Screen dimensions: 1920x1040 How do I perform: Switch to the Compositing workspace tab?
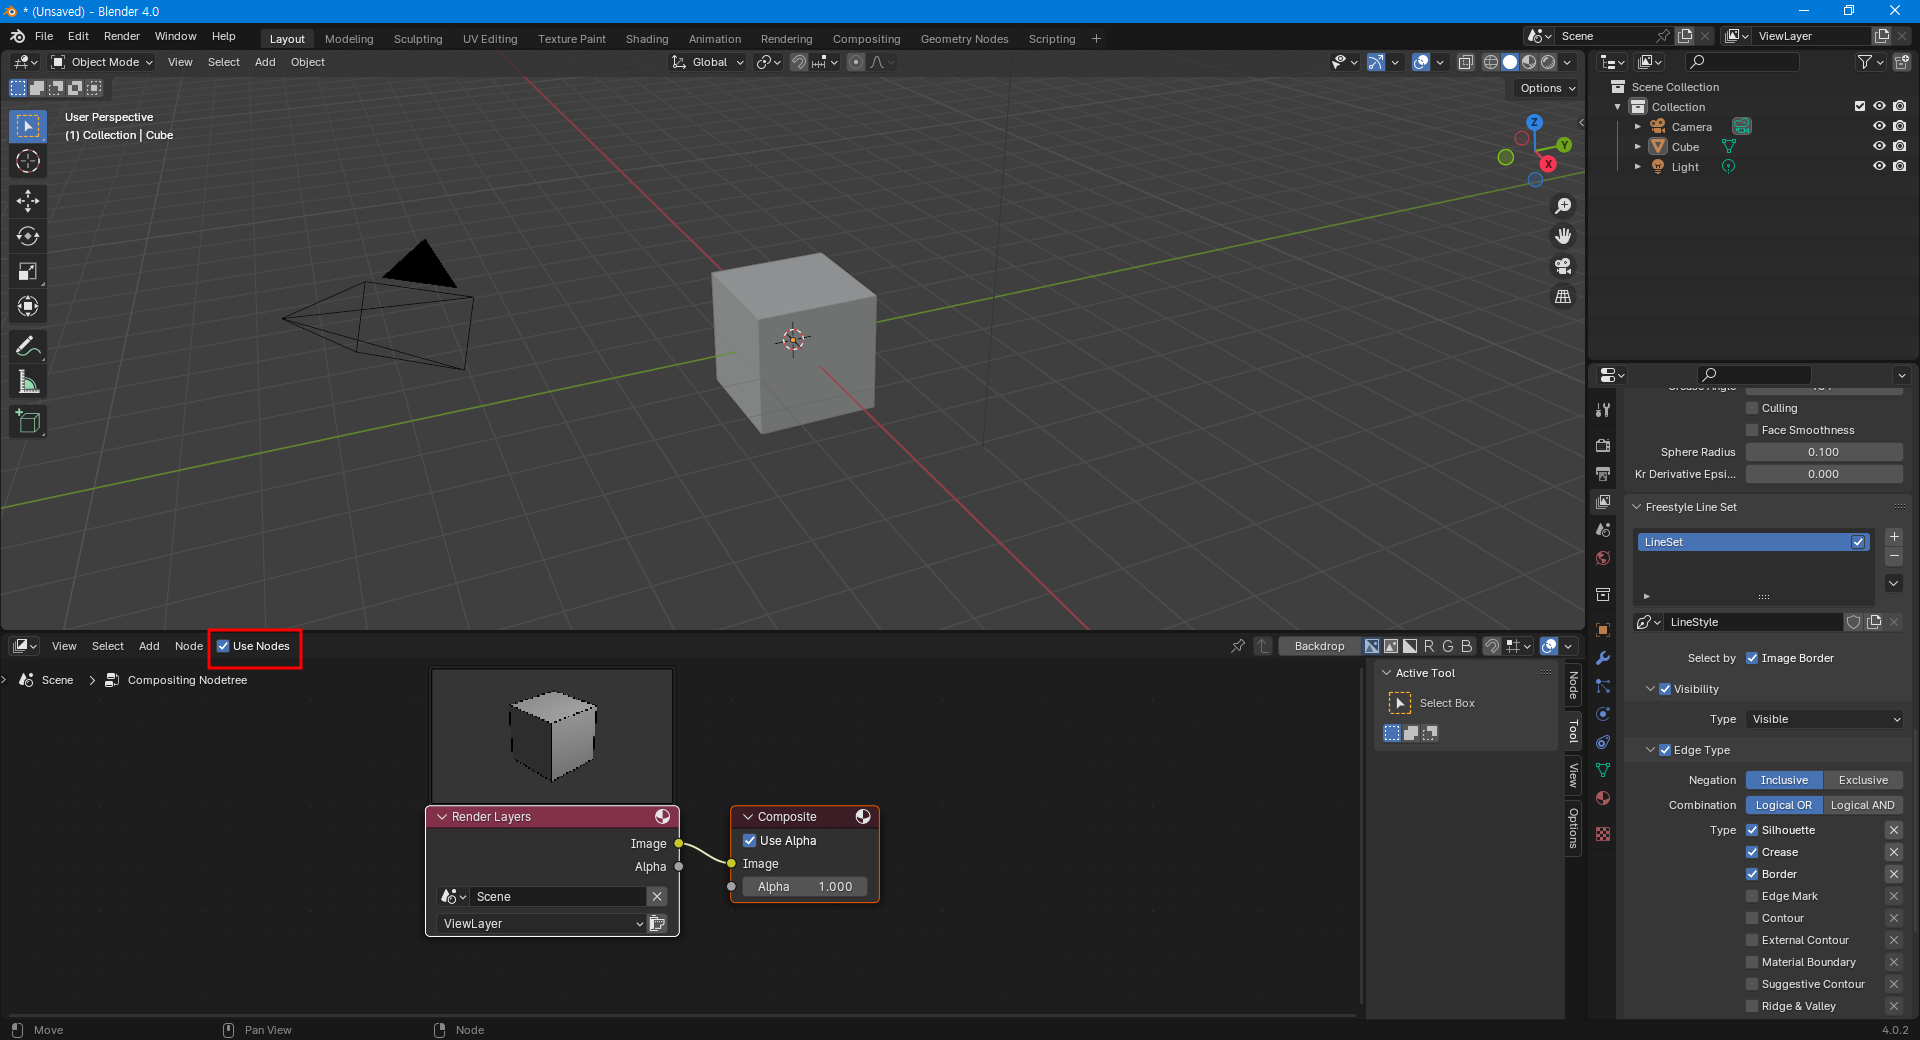pos(866,39)
